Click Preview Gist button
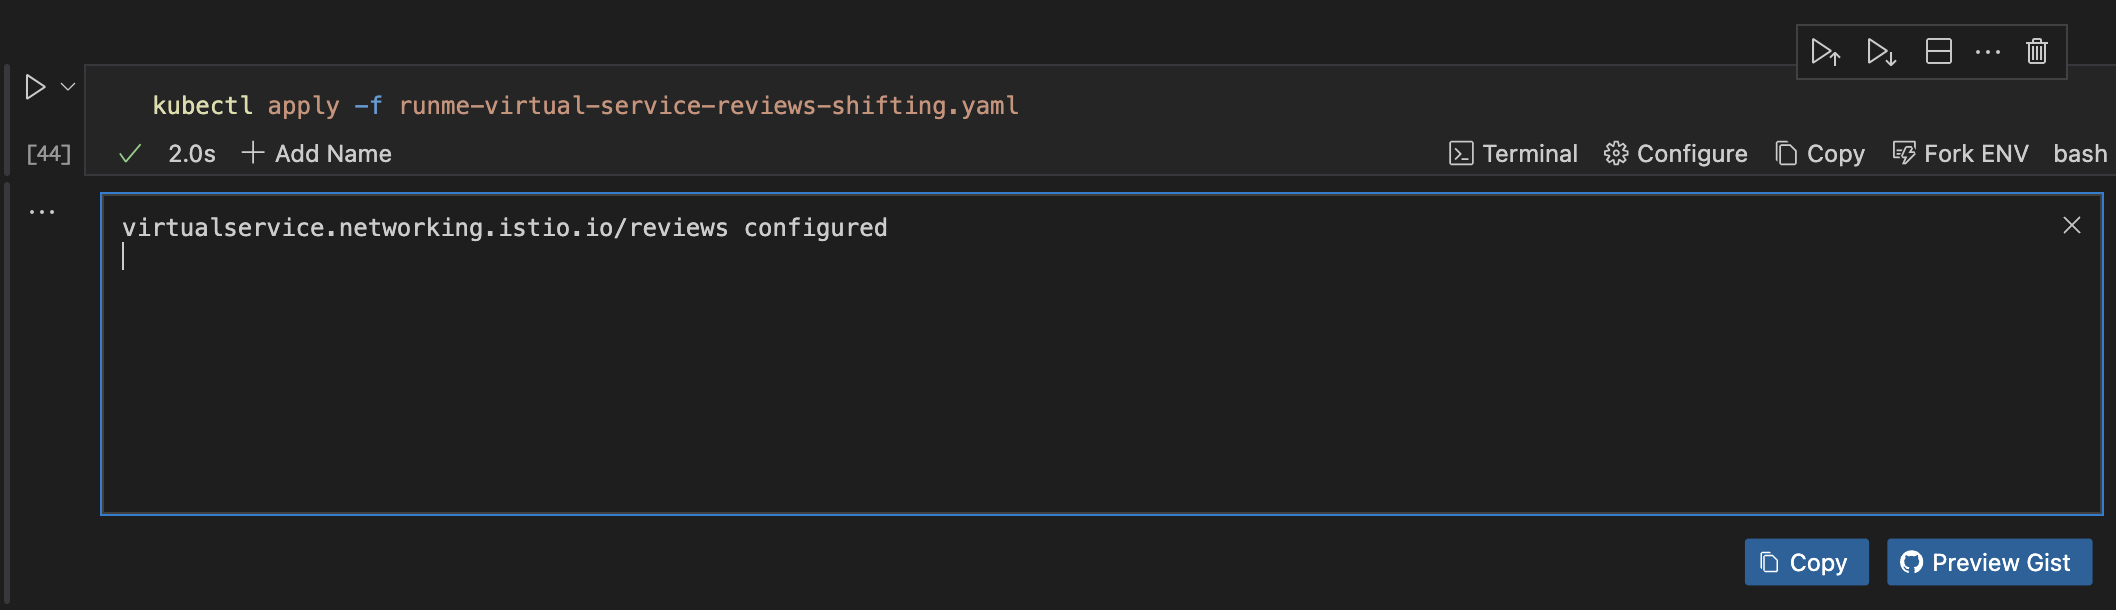 [x=1989, y=563]
